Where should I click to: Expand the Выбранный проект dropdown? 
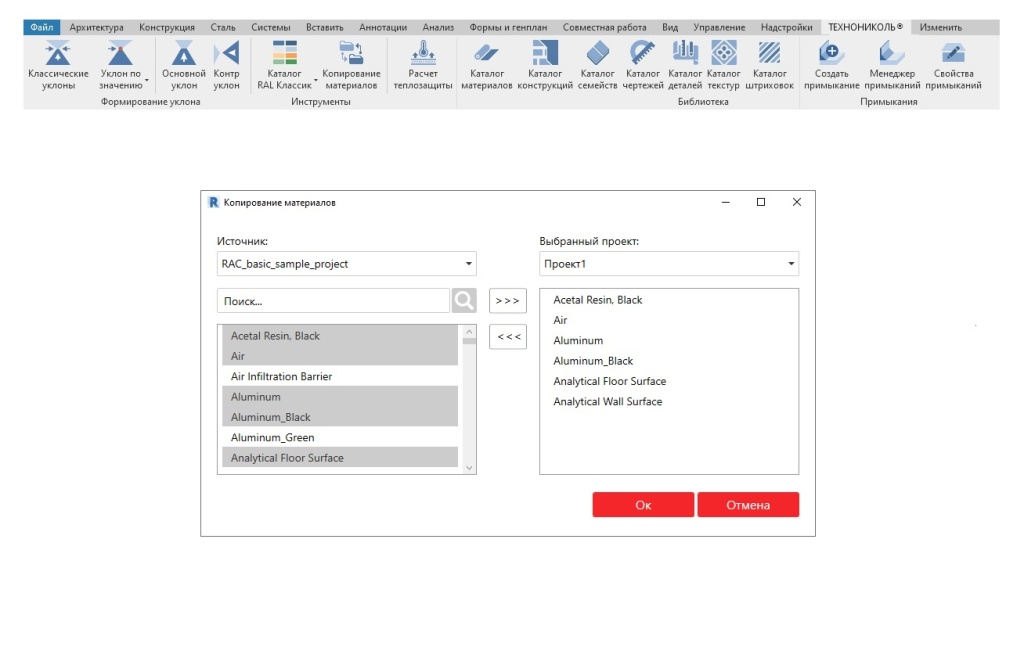791,264
